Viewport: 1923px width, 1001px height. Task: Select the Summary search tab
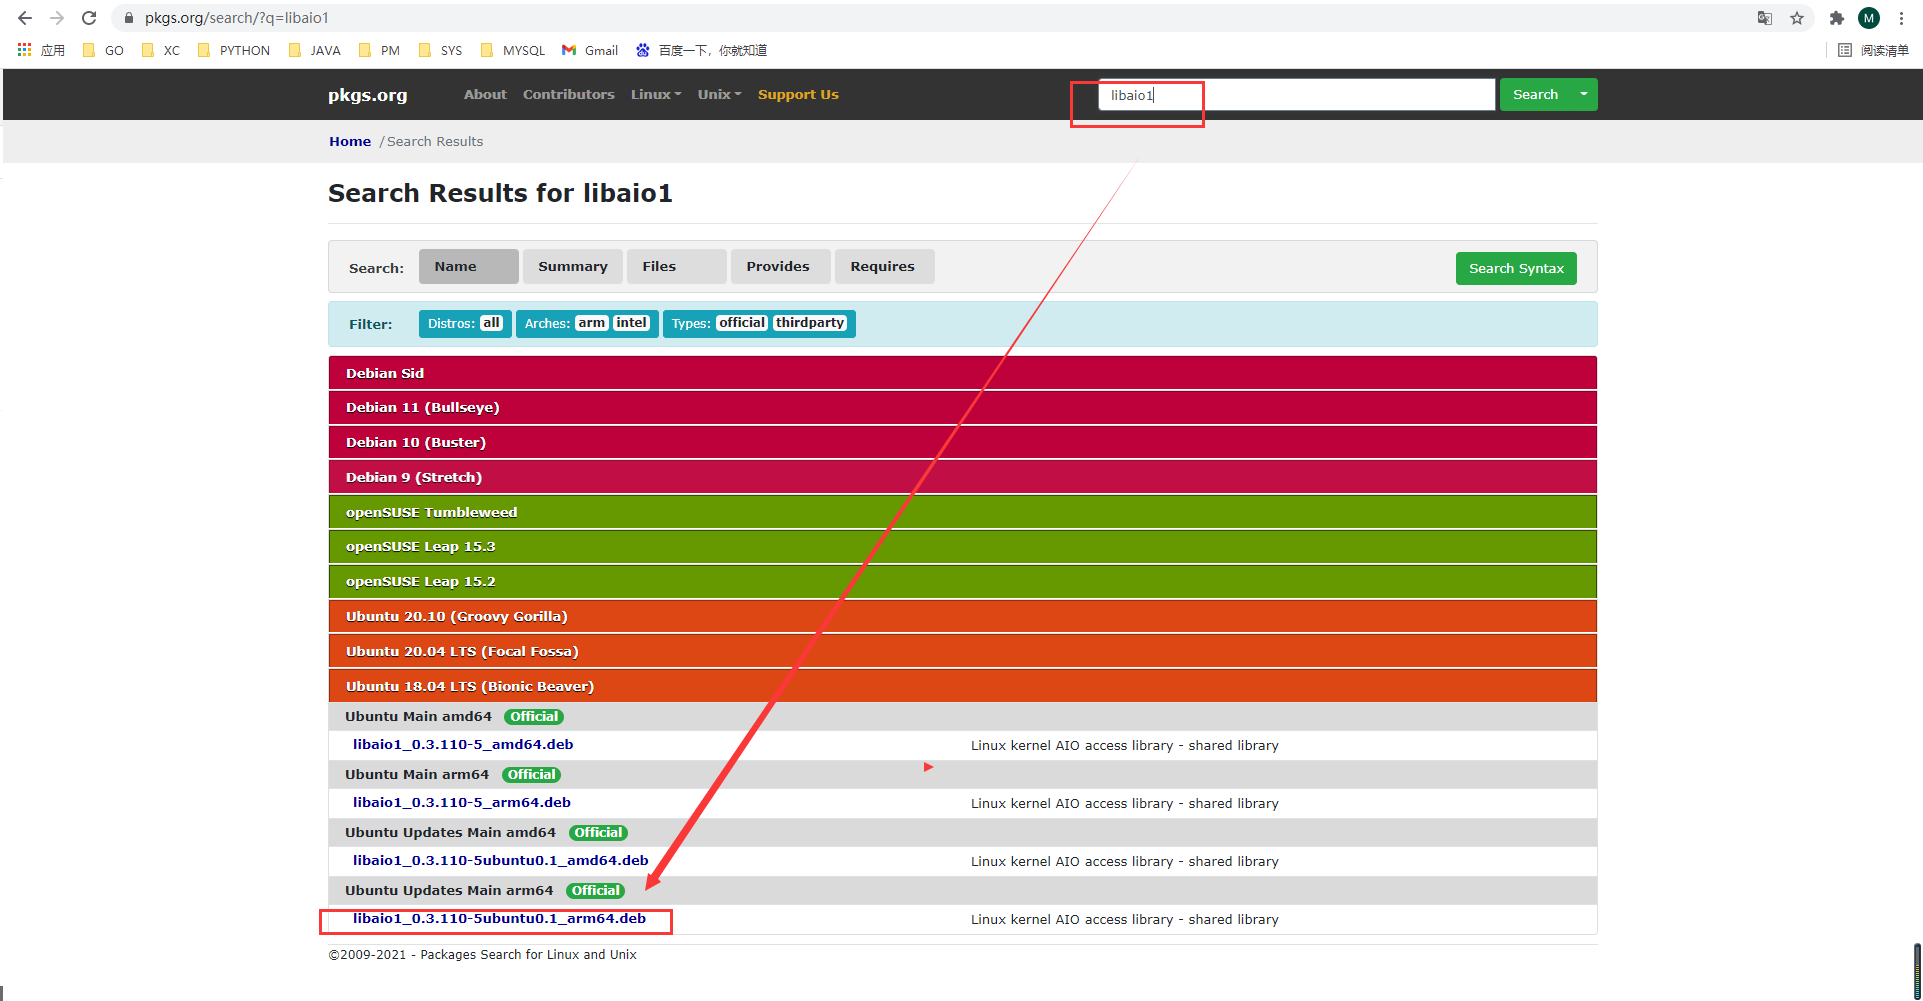point(573,266)
